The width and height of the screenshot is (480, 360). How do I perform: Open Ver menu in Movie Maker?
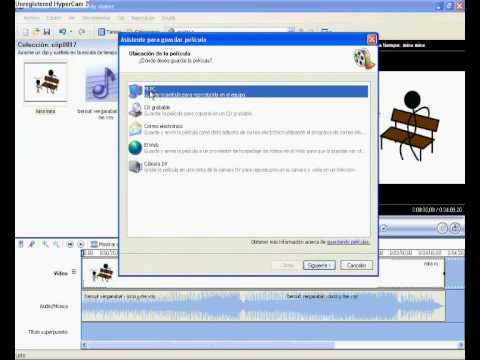click(72, 18)
